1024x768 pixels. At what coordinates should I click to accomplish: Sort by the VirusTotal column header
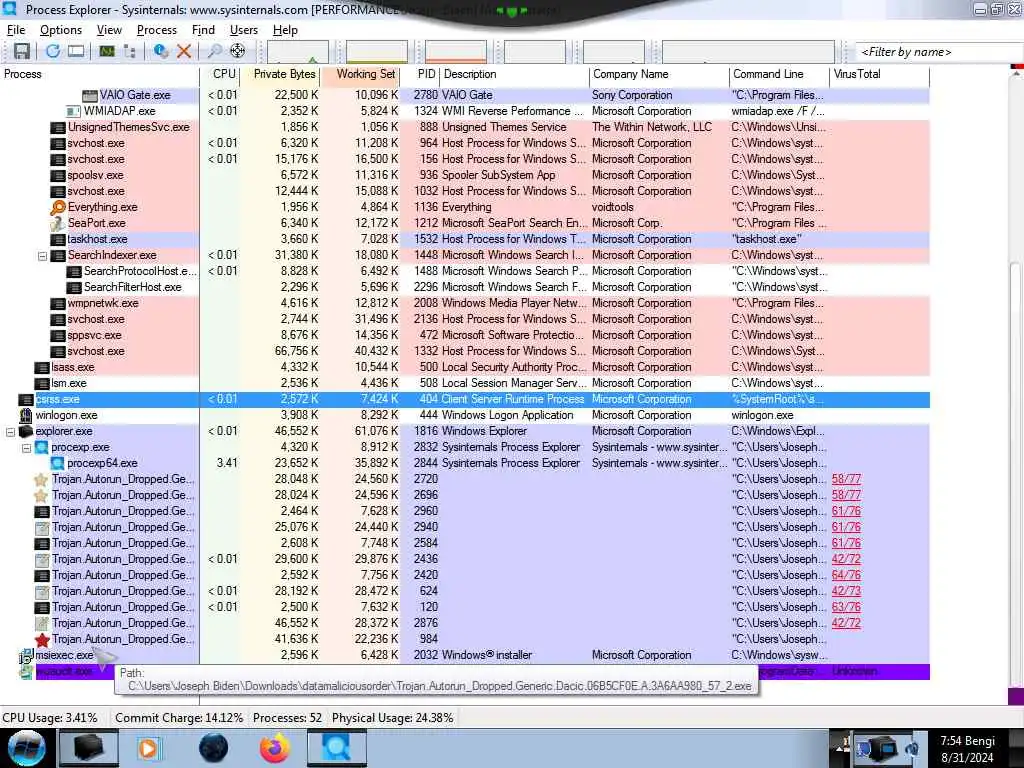point(880,74)
